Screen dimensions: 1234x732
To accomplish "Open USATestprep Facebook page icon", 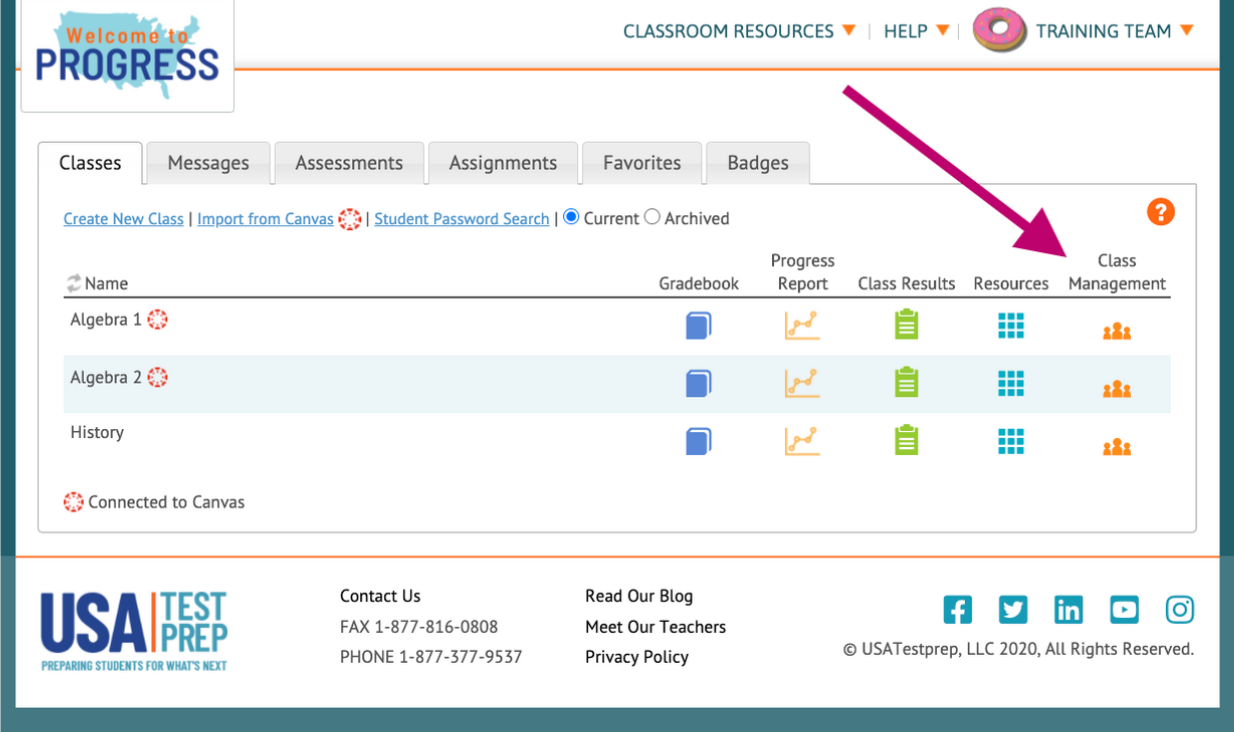I will 957,609.
